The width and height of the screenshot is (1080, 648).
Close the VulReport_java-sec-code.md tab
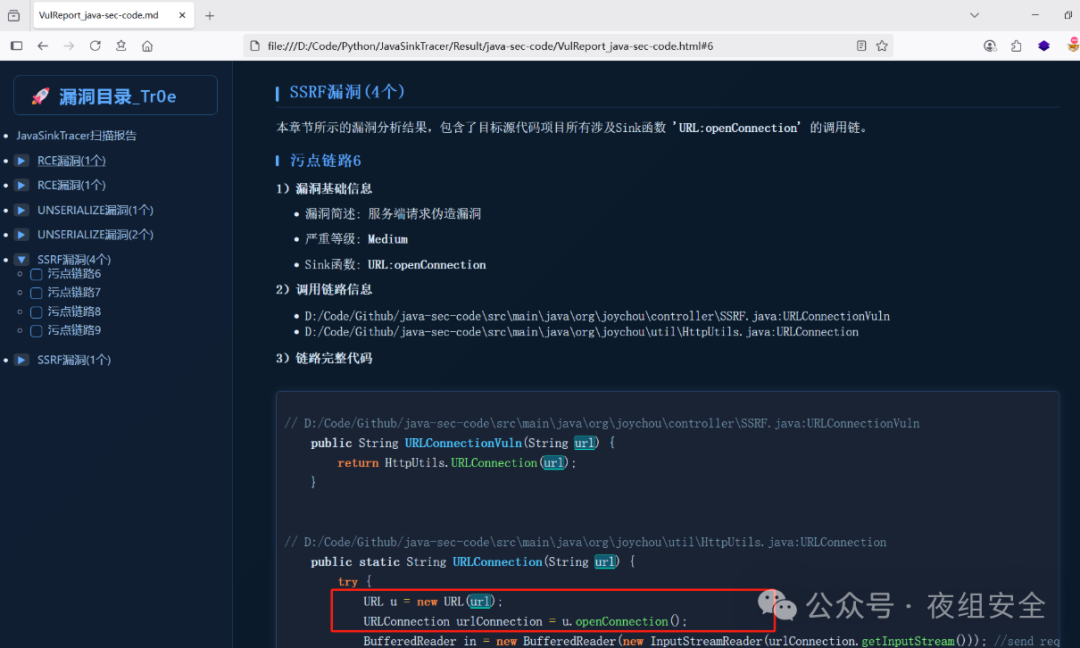182,15
